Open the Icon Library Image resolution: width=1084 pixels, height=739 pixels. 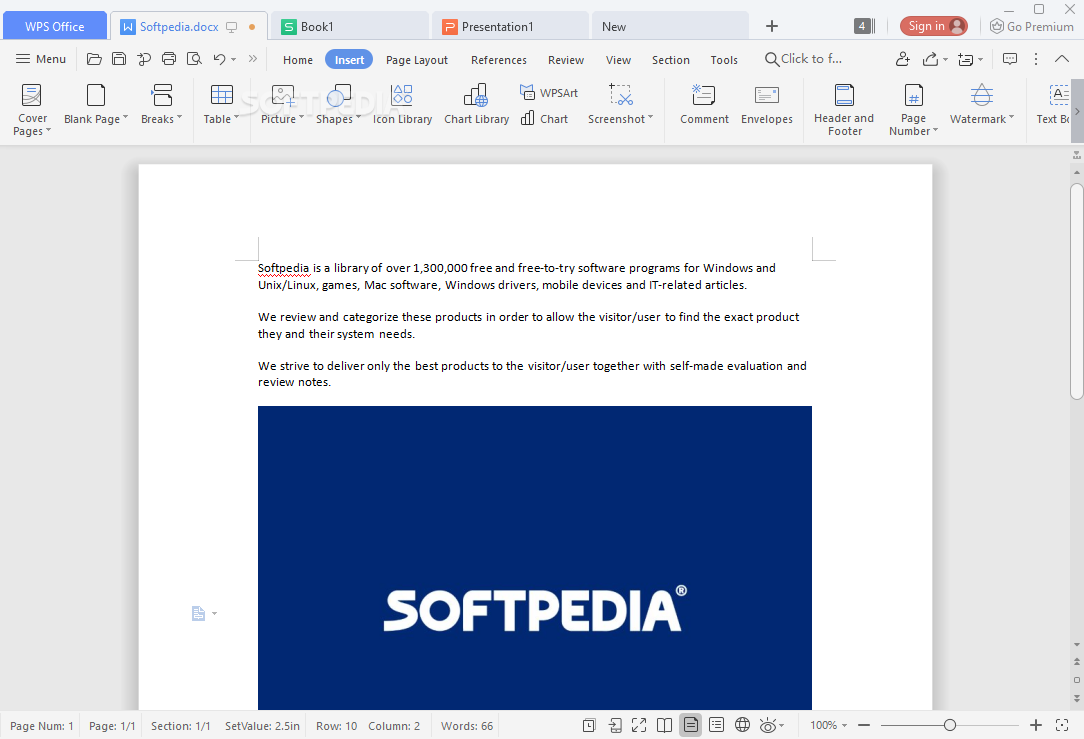point(402,104)
